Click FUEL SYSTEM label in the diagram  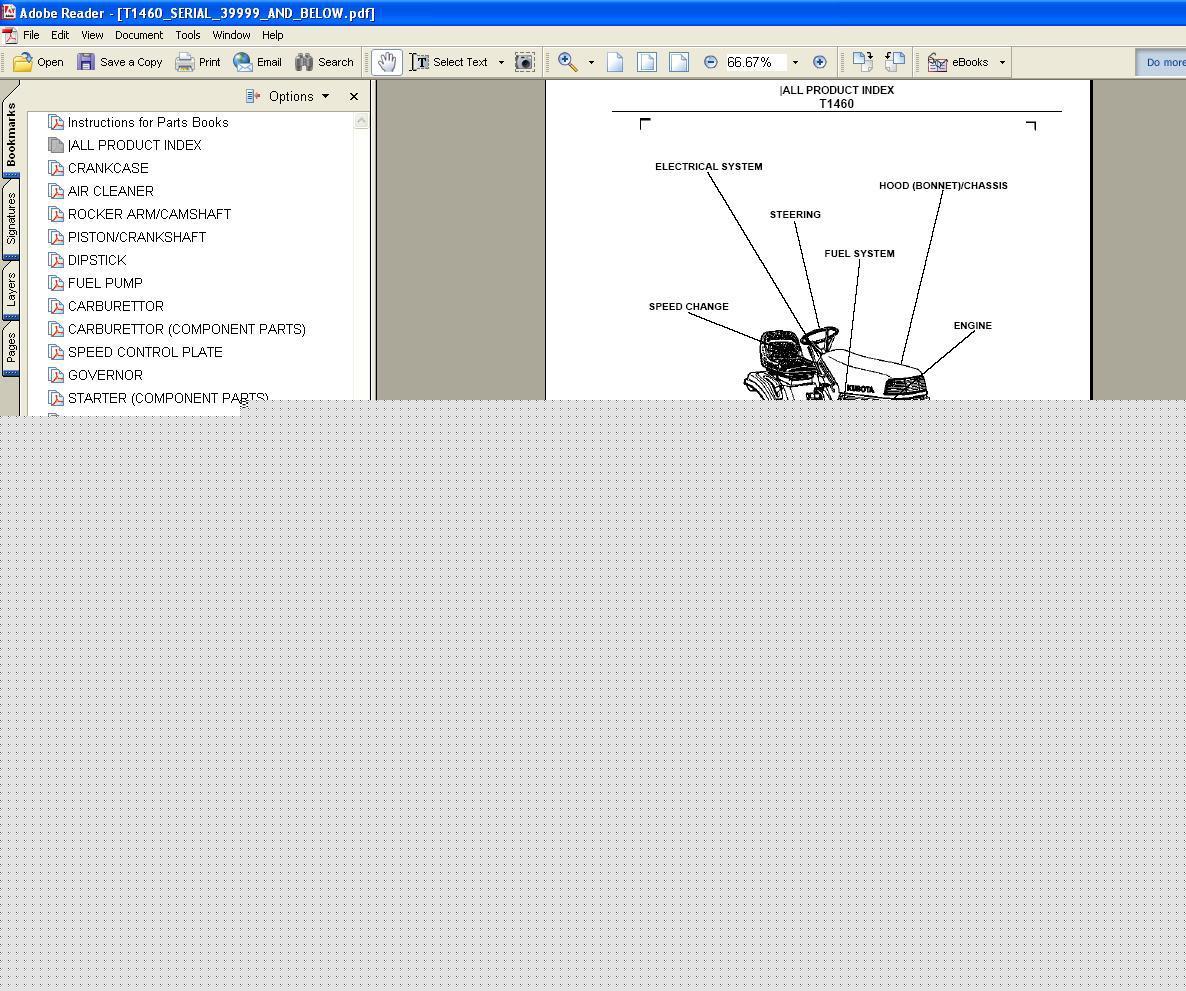859,253
